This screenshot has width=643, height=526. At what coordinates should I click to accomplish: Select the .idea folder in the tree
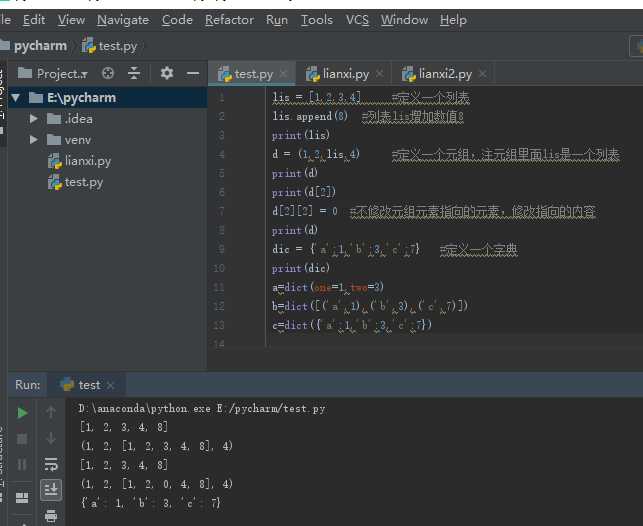point(70,119)
